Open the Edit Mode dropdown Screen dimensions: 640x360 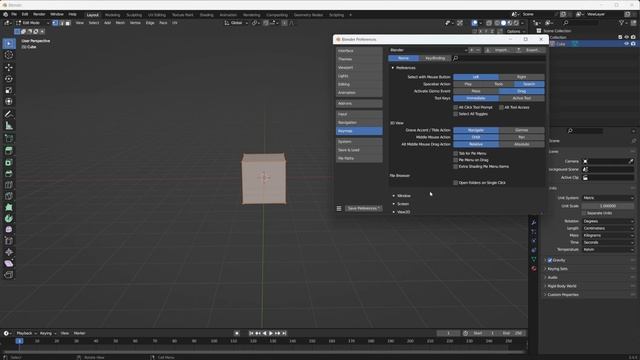(x=32, y=23)
